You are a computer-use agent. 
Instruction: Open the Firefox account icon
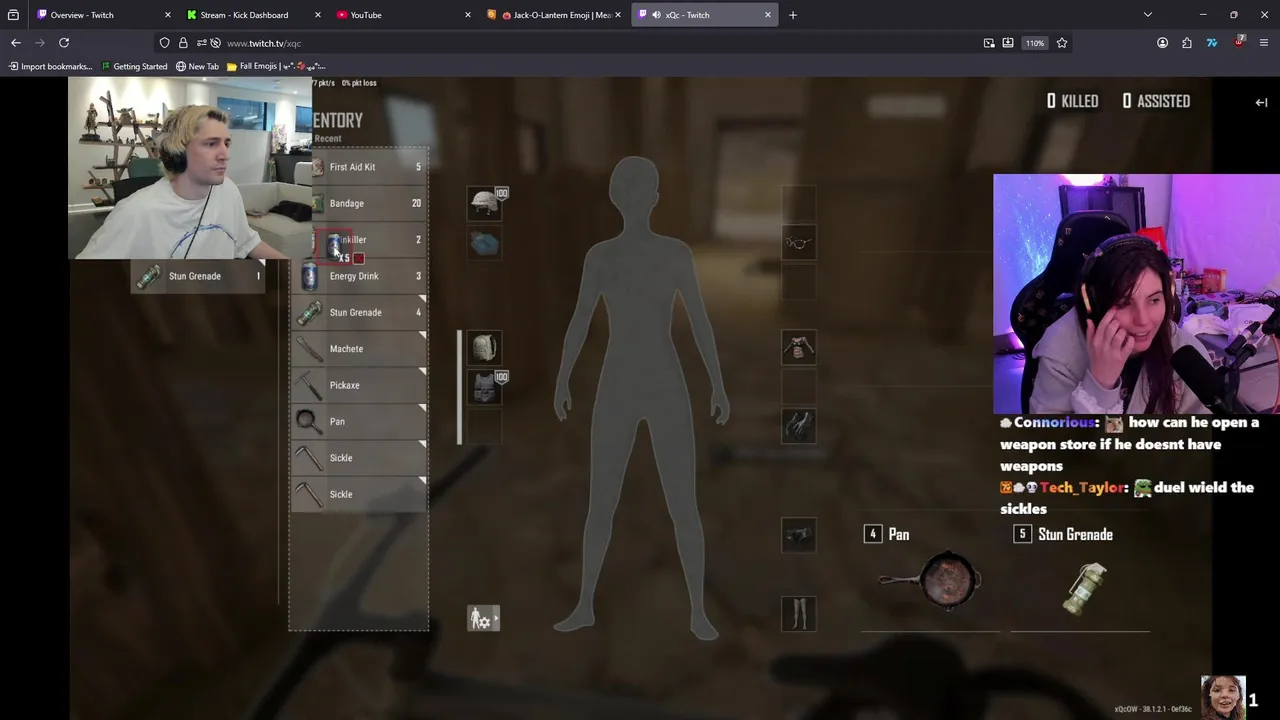[1162, 43]
